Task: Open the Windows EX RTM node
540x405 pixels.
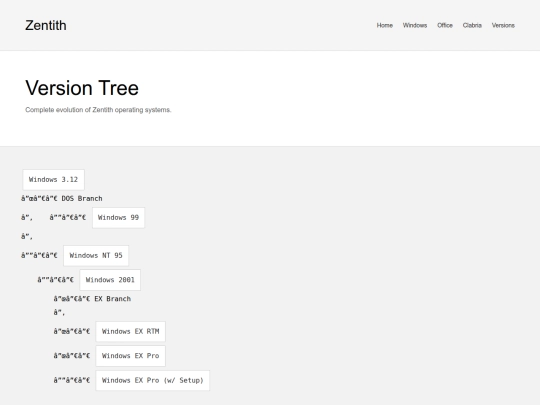Action: pos(131,332)
